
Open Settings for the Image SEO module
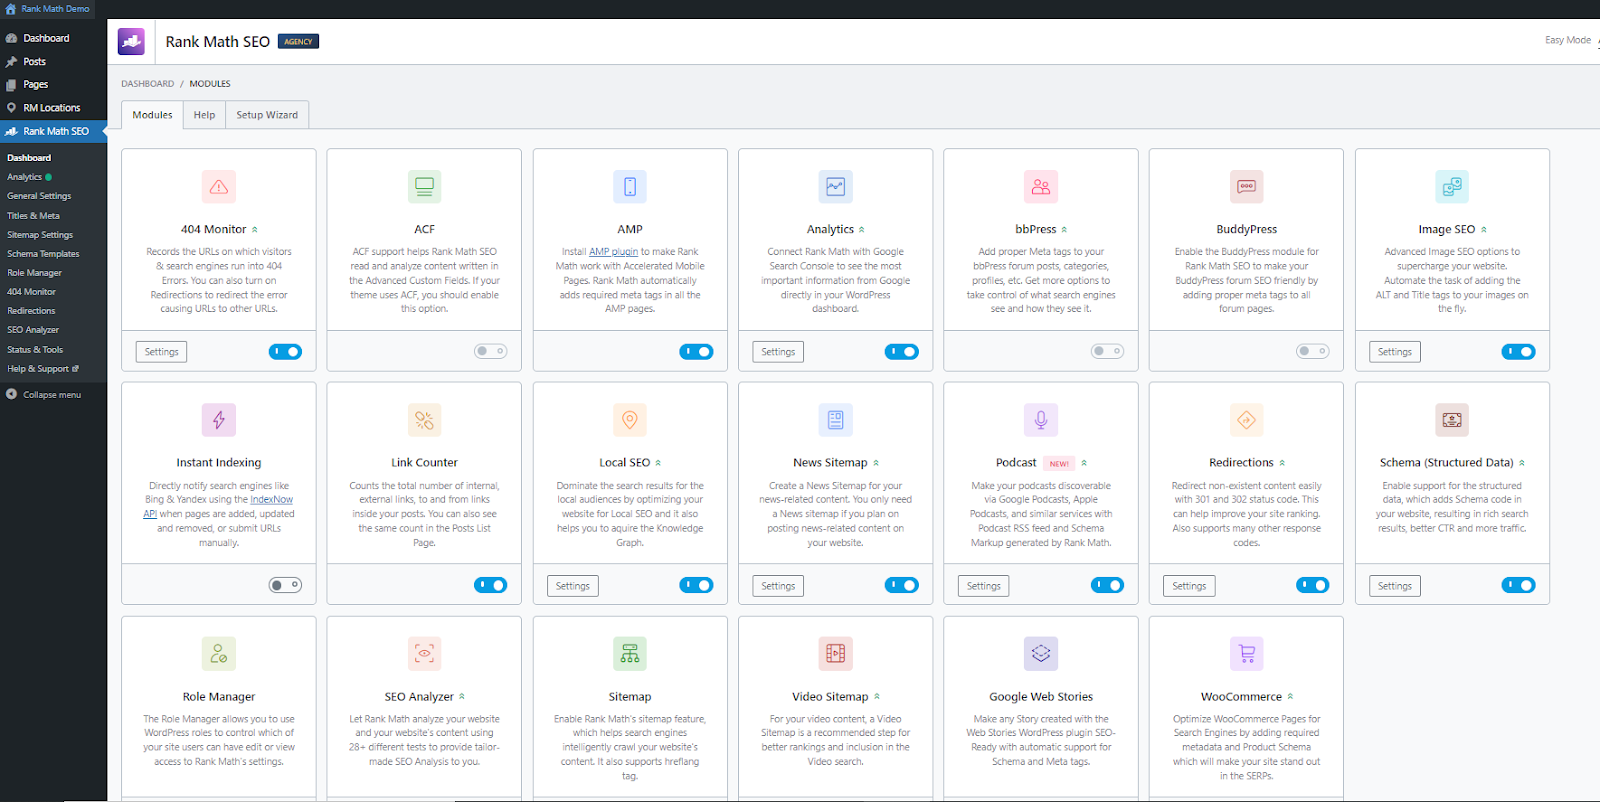(x=1394, y=352)
